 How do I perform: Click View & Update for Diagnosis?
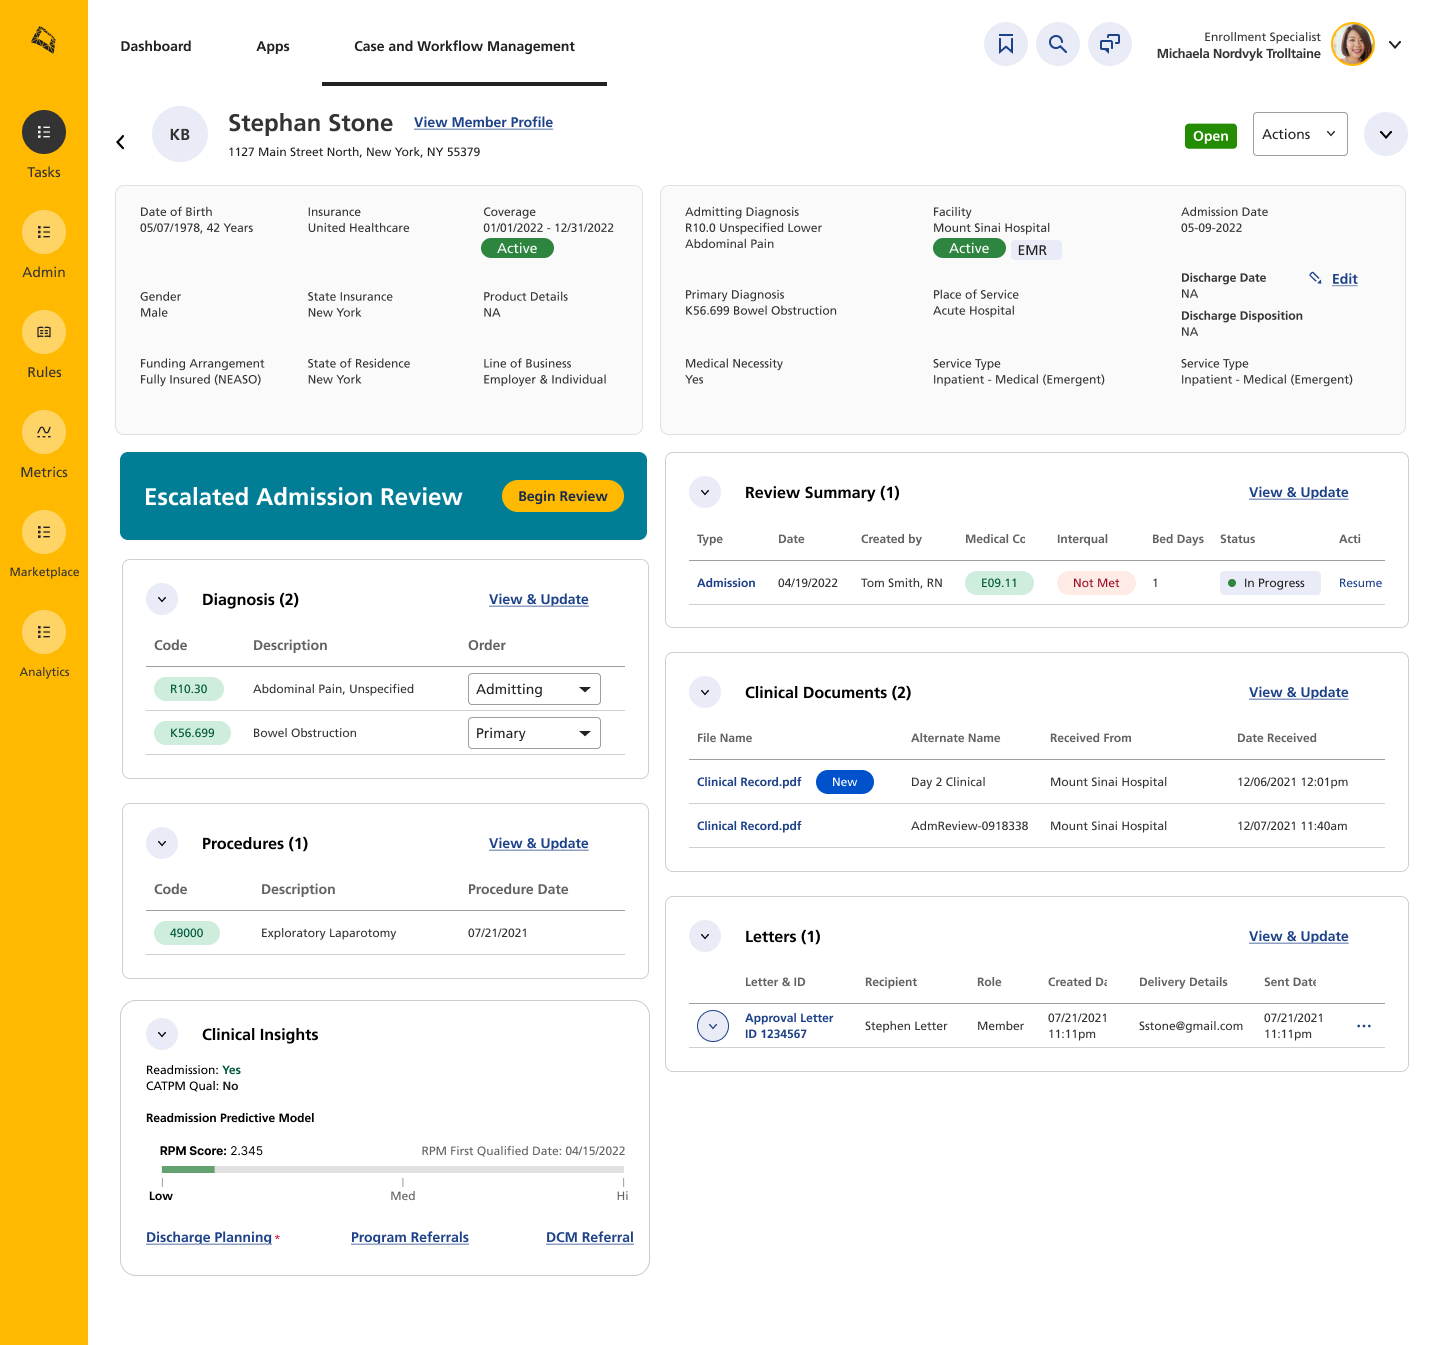[x=538, y=599]
